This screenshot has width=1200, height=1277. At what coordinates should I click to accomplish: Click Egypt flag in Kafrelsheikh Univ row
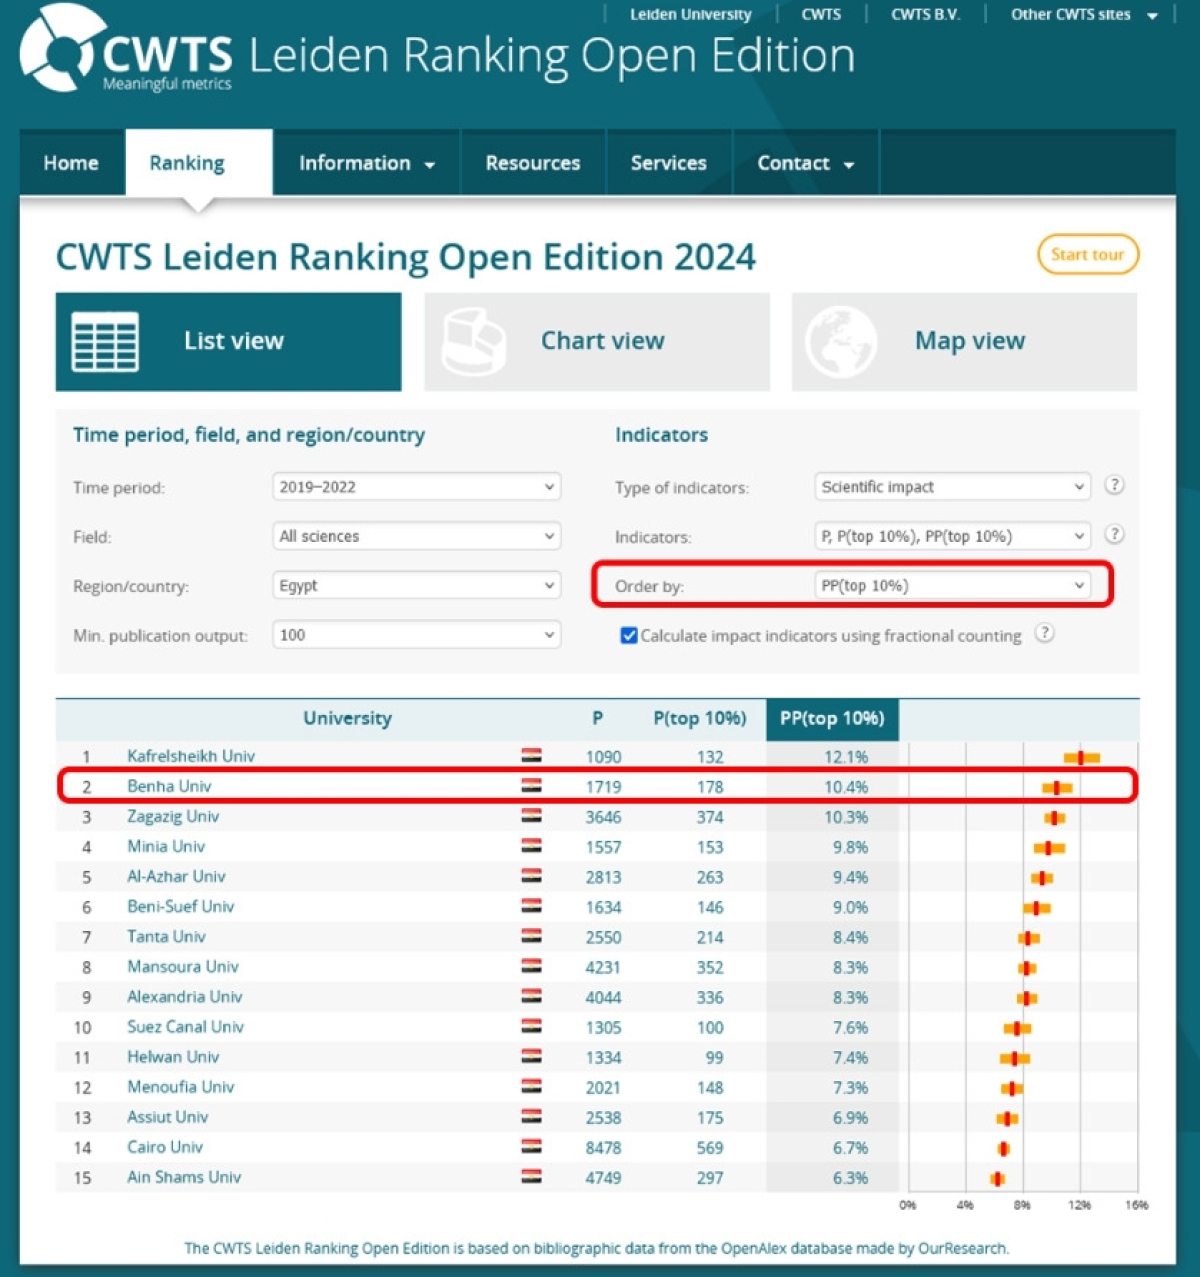(532, 756)
